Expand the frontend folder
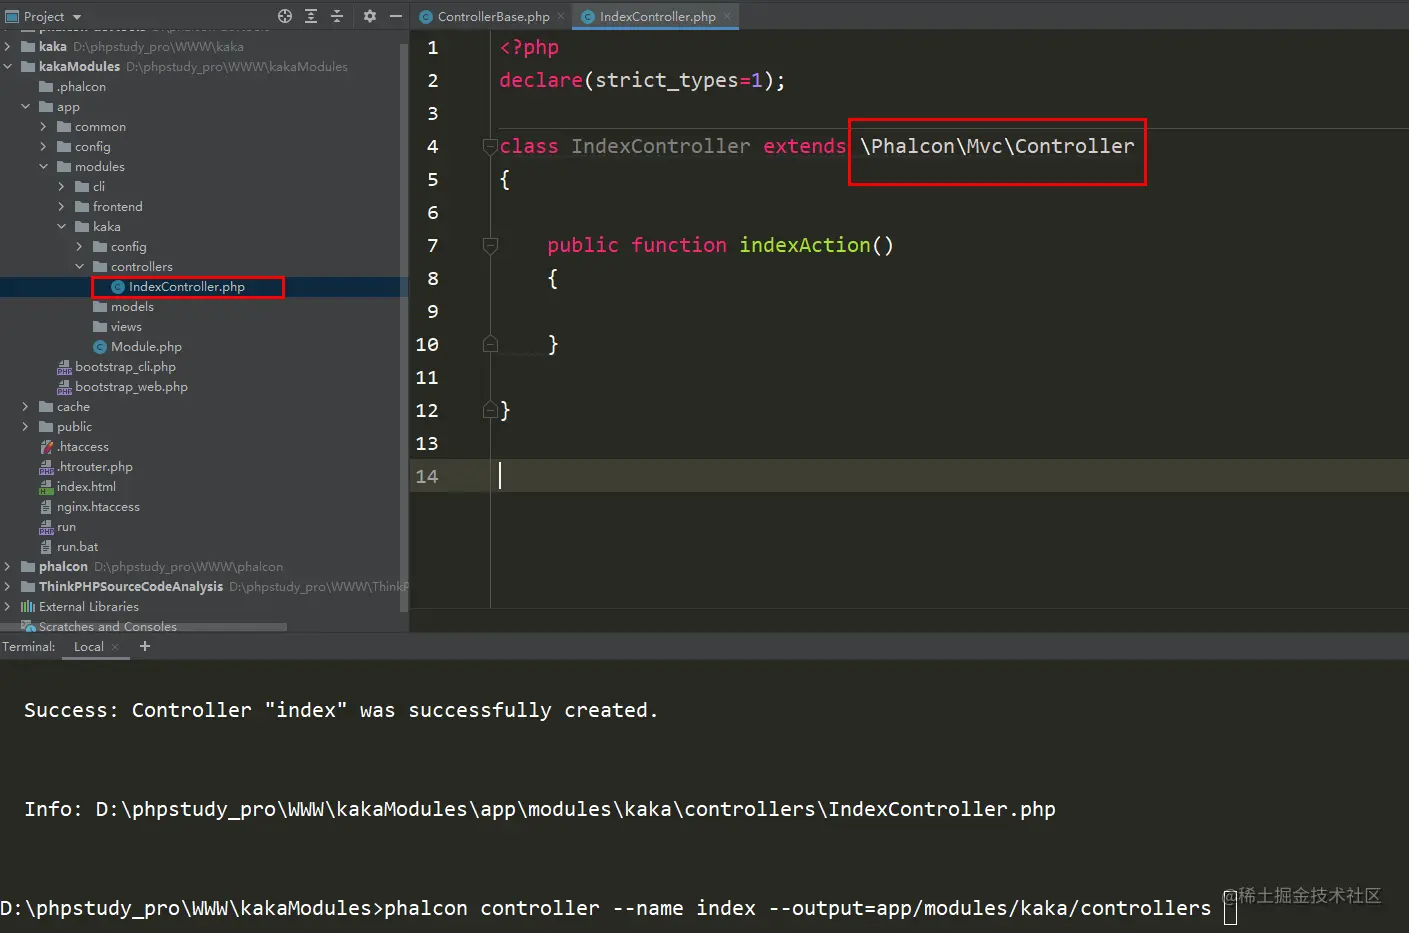This screenshot has width=1409, height=933. 62,206
